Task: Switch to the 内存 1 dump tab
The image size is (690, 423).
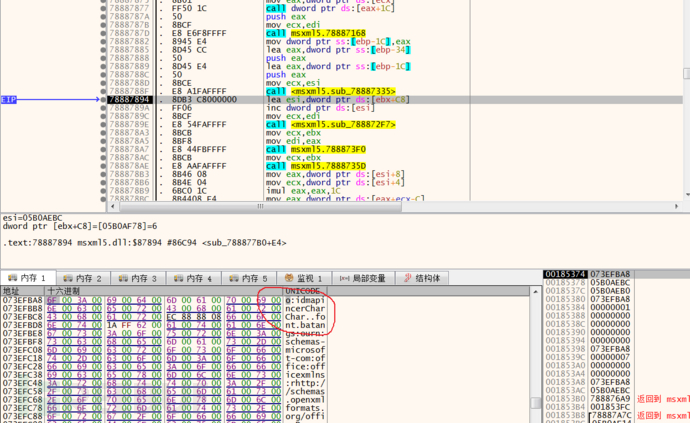Action: coord(28,278)
